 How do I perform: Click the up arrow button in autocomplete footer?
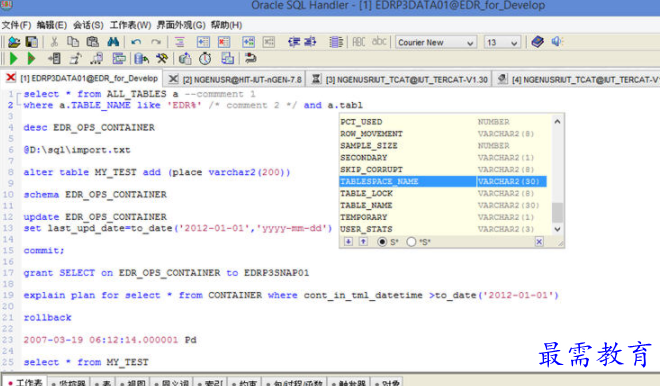point(363,242)
